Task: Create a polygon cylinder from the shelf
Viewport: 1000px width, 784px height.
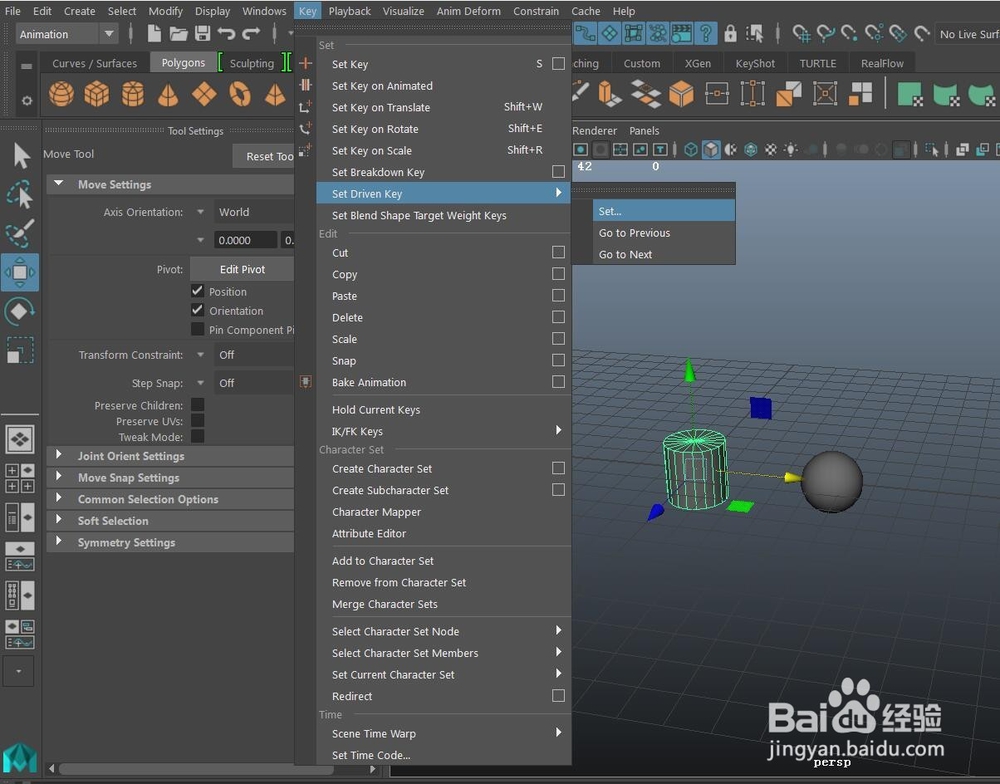Action: [x=133, y=94]
